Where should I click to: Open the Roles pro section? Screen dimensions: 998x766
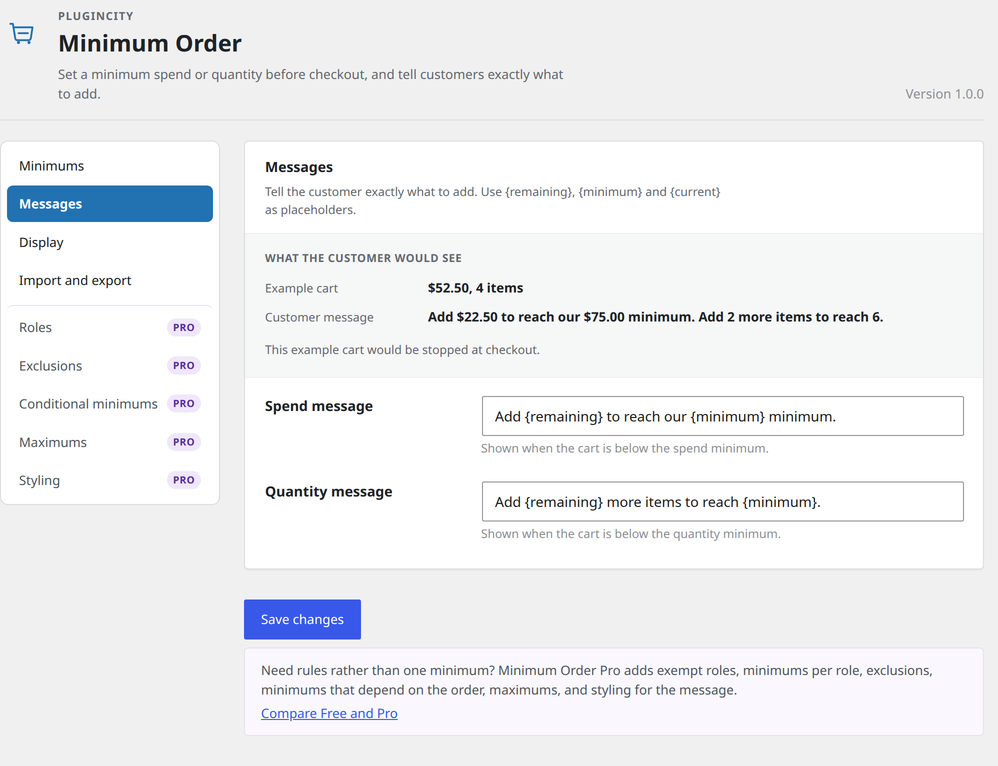[x=109, y=327]
